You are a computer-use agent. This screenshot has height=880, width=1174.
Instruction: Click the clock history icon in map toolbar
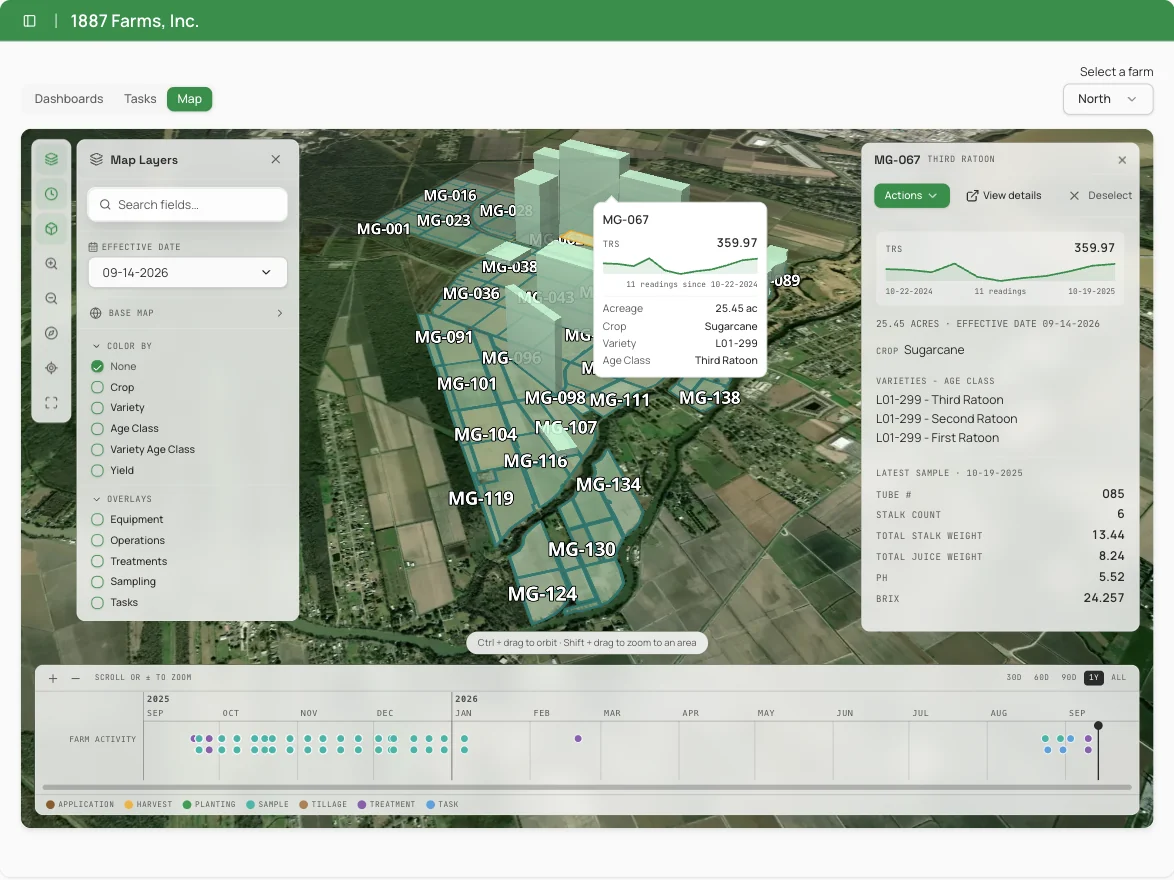[52, 194]
